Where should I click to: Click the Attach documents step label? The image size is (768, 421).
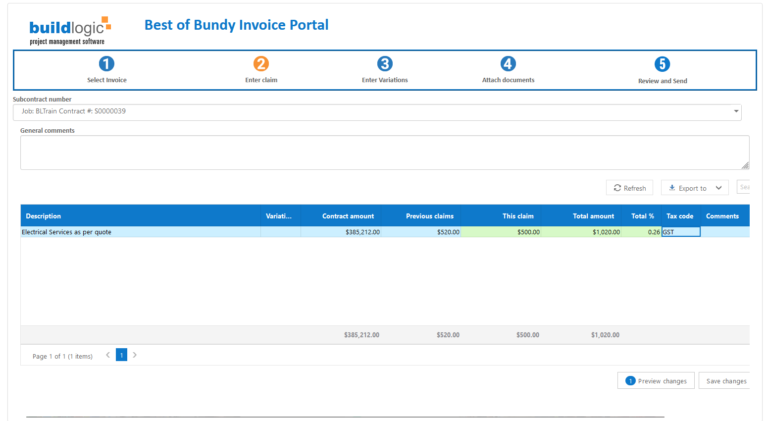(508, 80)
